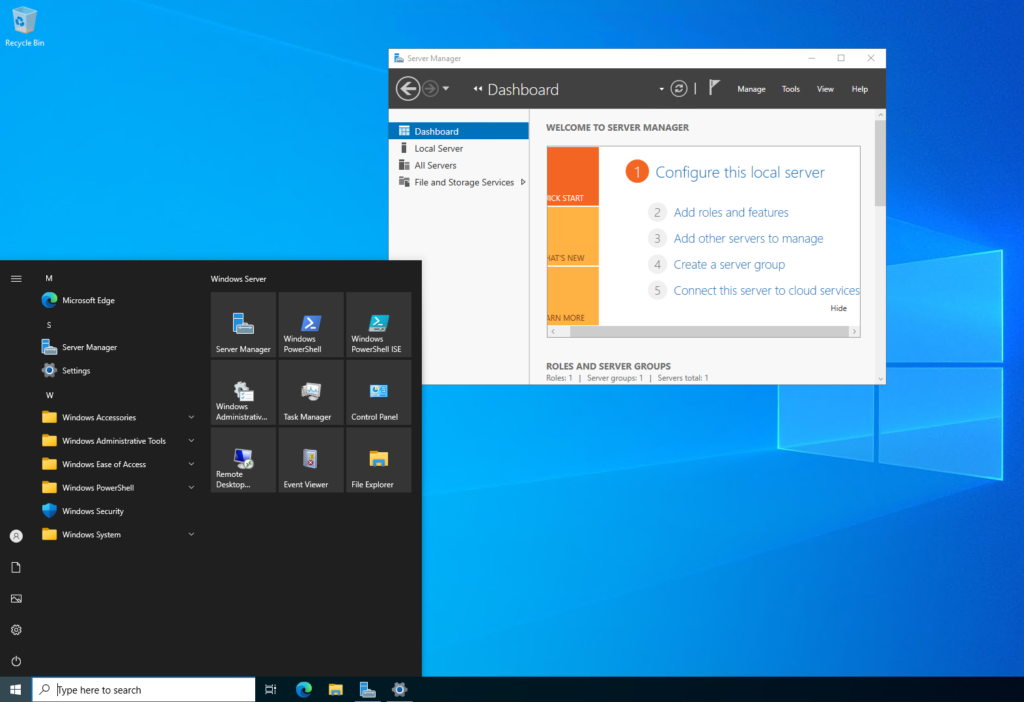Select the Quick Start orange tab
This screenshot has width=1024, height=702.
(x=573, y=176)
